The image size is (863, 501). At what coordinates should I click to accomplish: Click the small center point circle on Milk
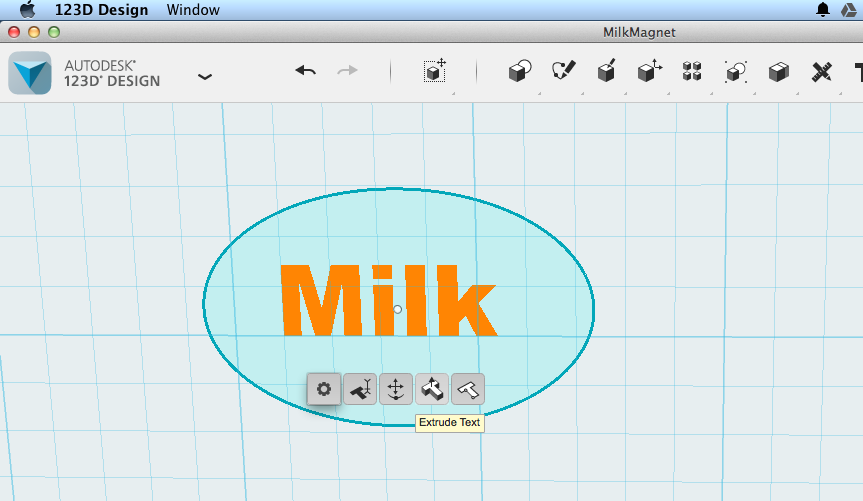pyautogui.click(x=397, y=309)
